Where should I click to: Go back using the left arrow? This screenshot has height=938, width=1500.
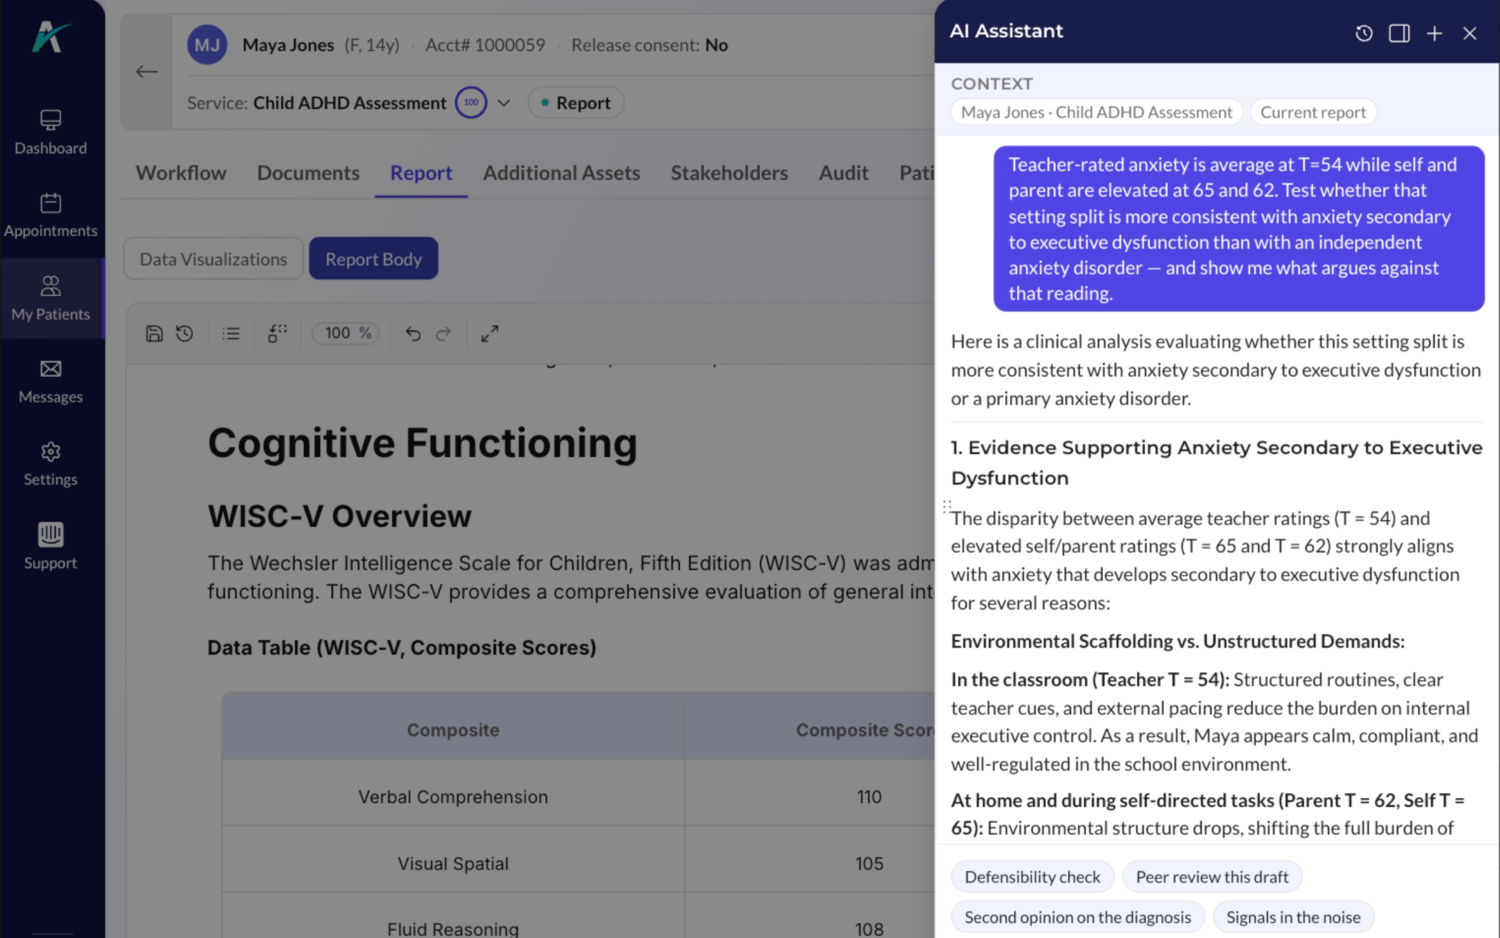147,71
